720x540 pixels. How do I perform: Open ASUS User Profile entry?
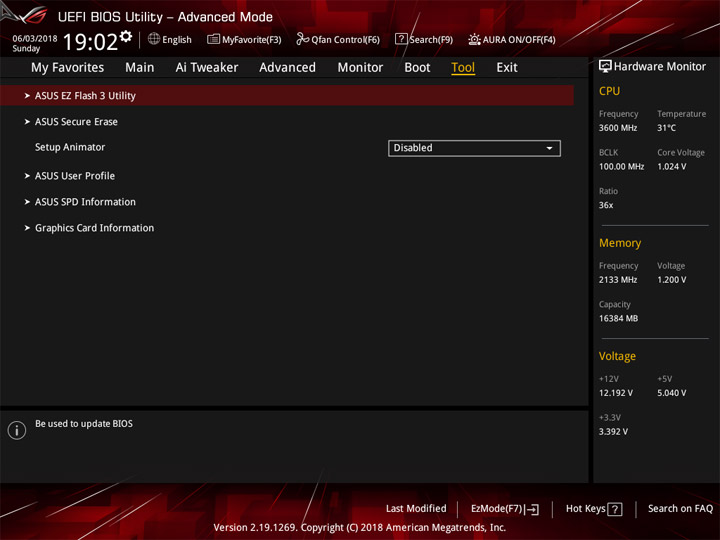coord(75,176)
